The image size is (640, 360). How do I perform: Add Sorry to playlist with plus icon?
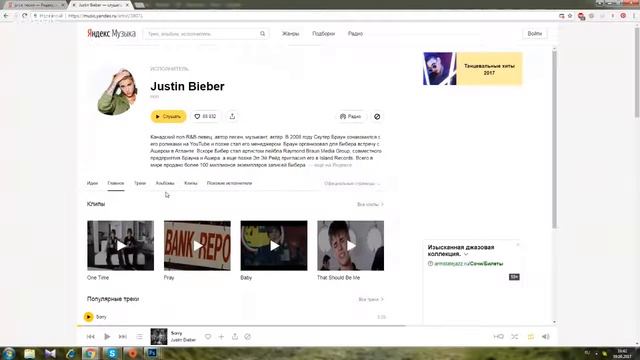[x=221, y=337]
